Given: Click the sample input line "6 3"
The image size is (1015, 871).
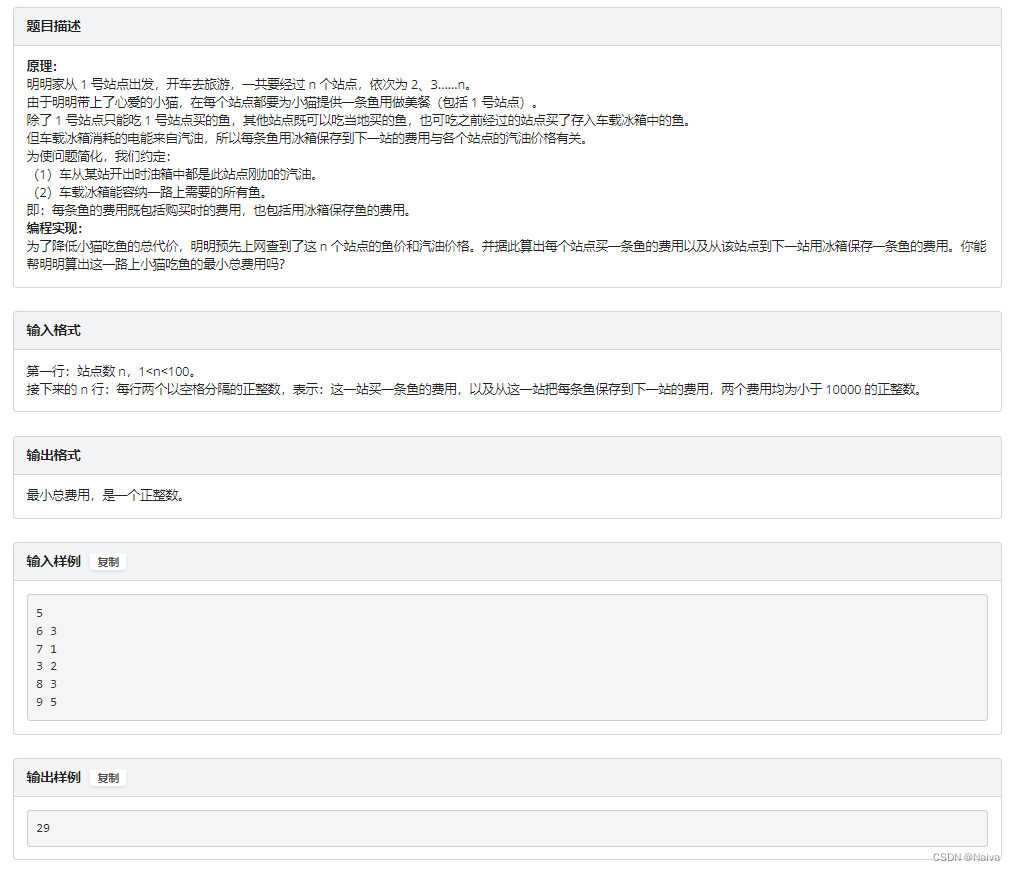Looking at the screenshot, I should tap(47, 631).
